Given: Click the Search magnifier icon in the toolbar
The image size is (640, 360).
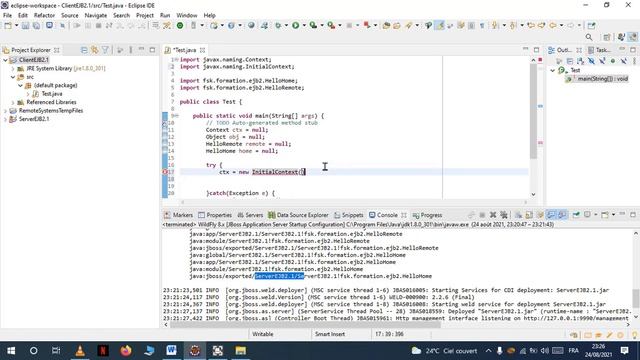Looking at the screenshot, I should pyautogui.click(x=589, y=37).
